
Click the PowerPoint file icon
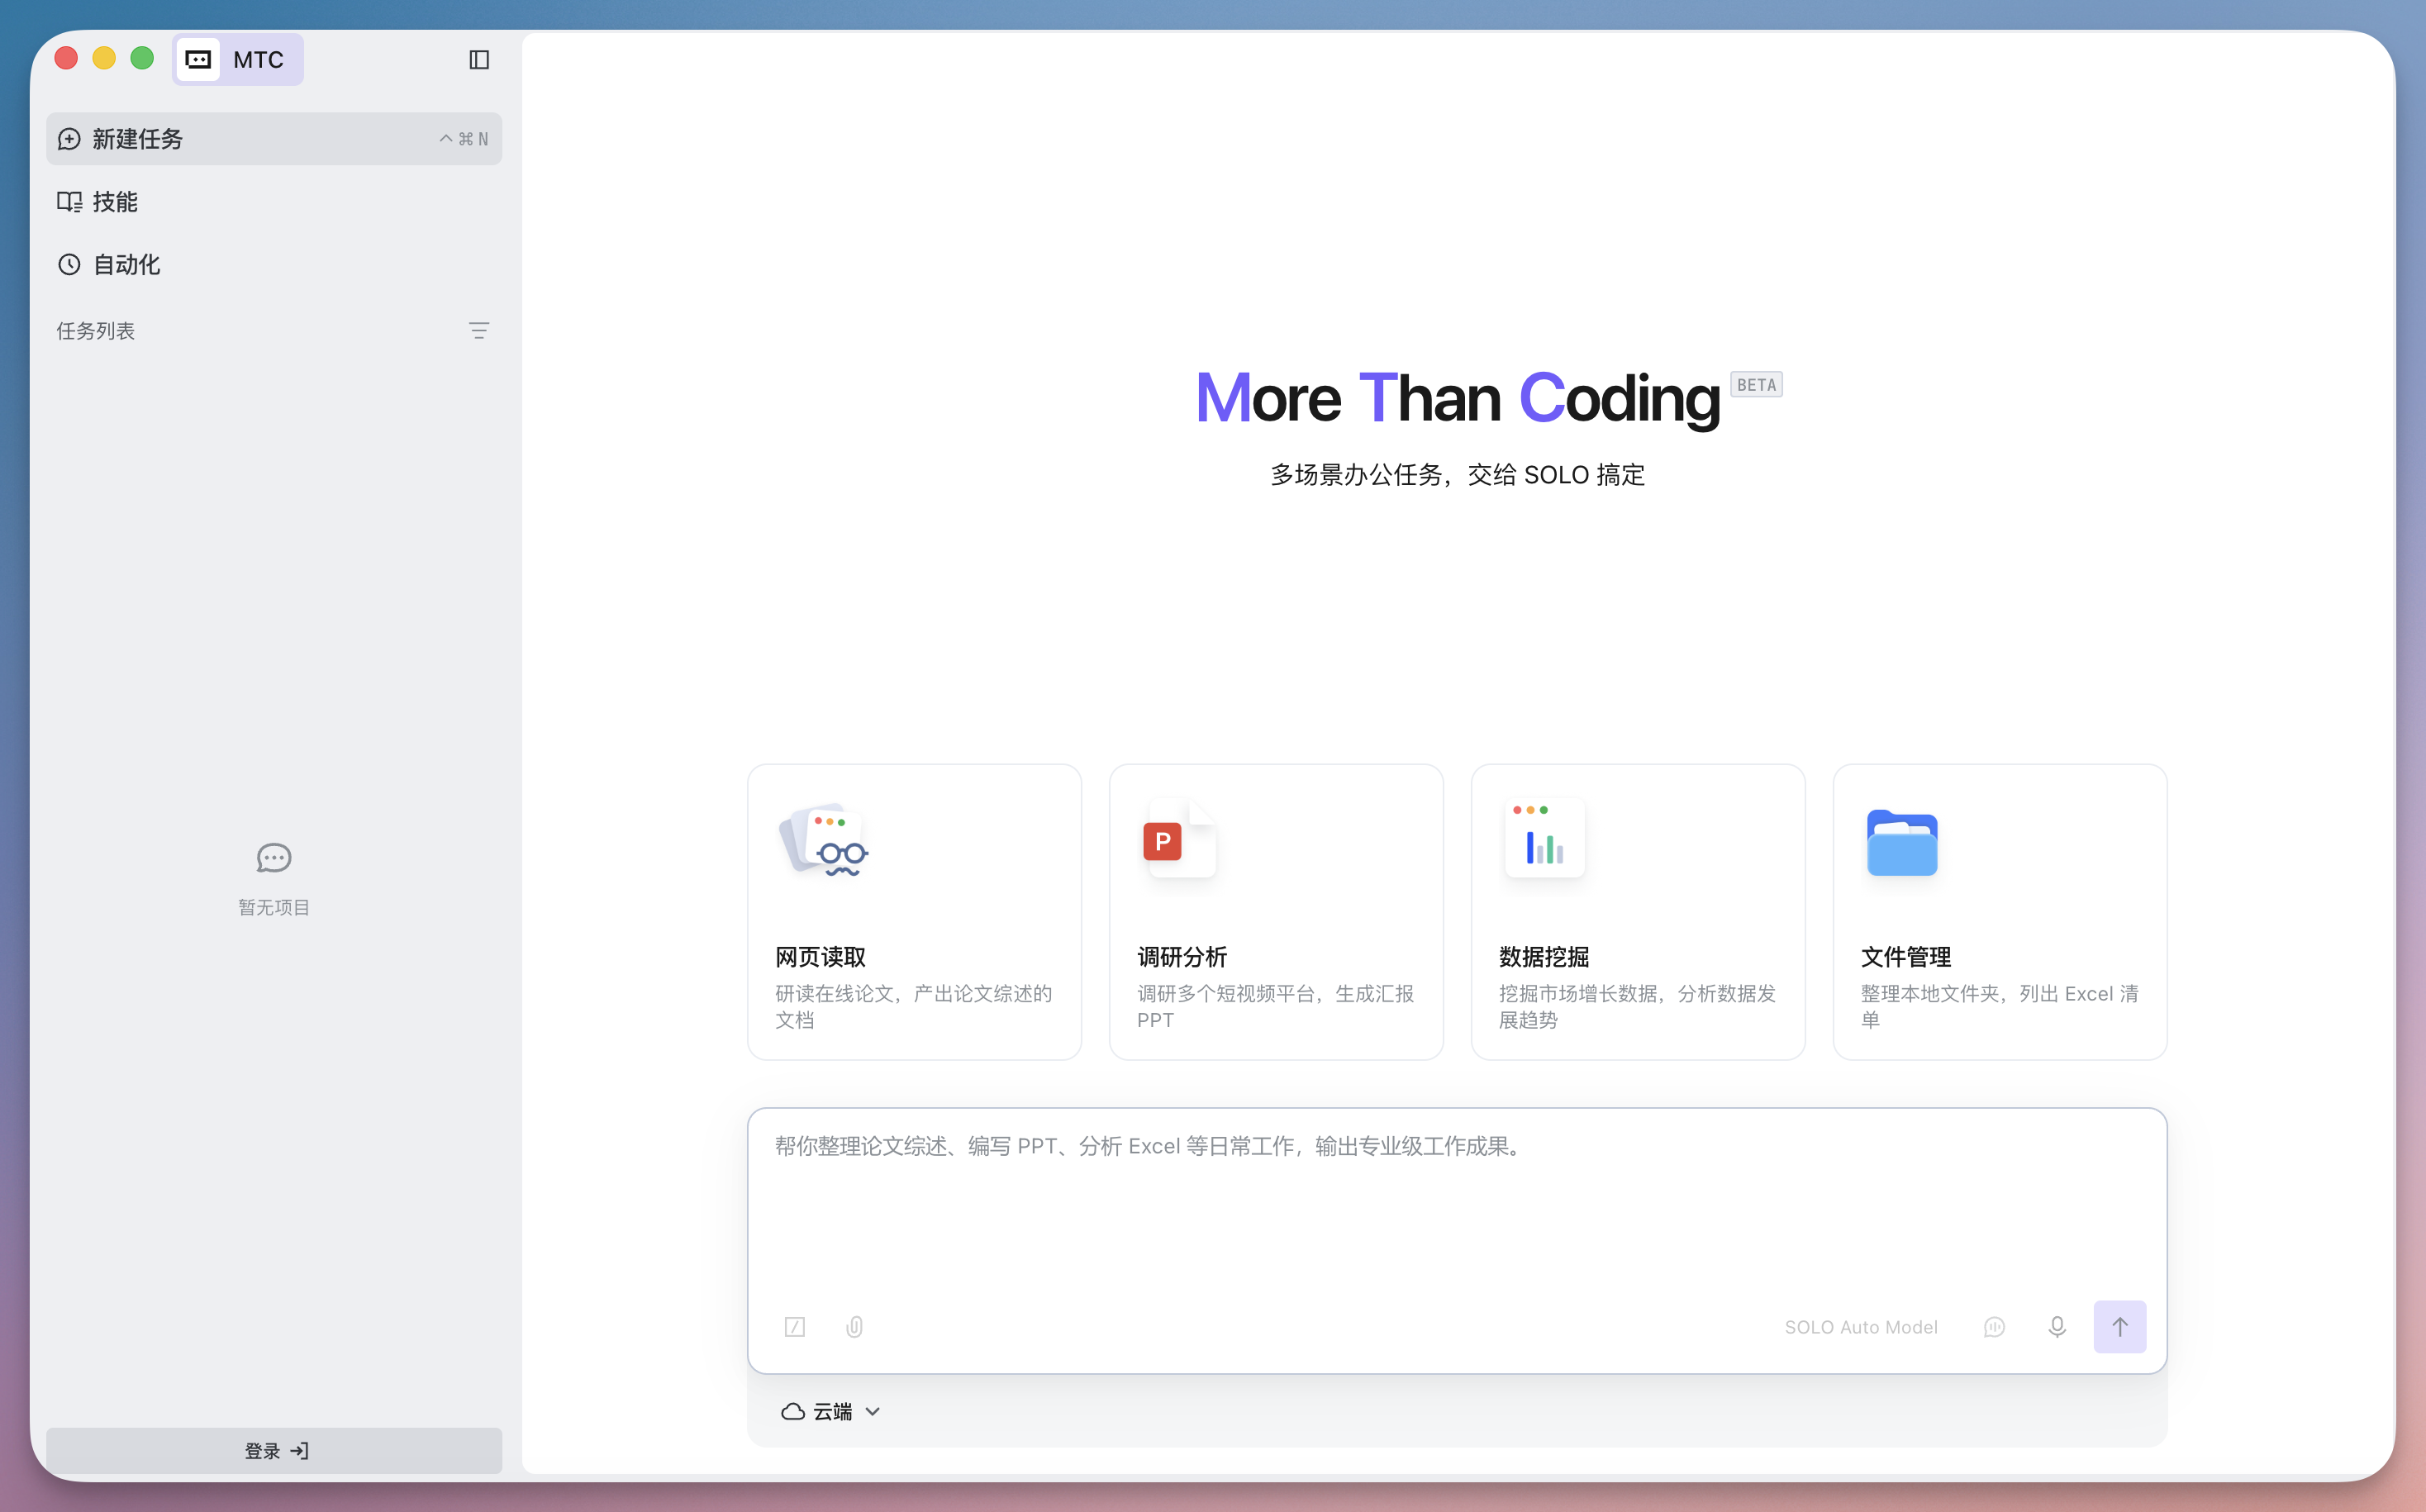1180,840
